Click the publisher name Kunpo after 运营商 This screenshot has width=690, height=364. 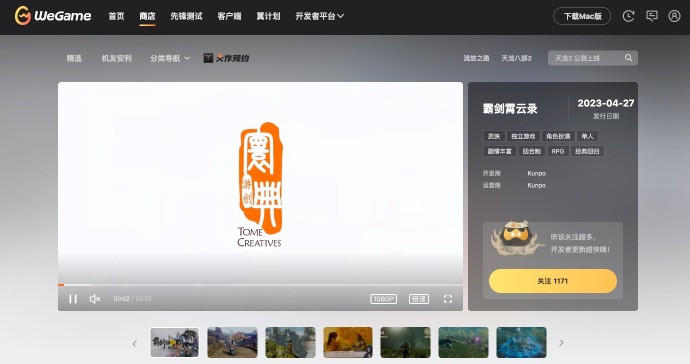[536, 185]
